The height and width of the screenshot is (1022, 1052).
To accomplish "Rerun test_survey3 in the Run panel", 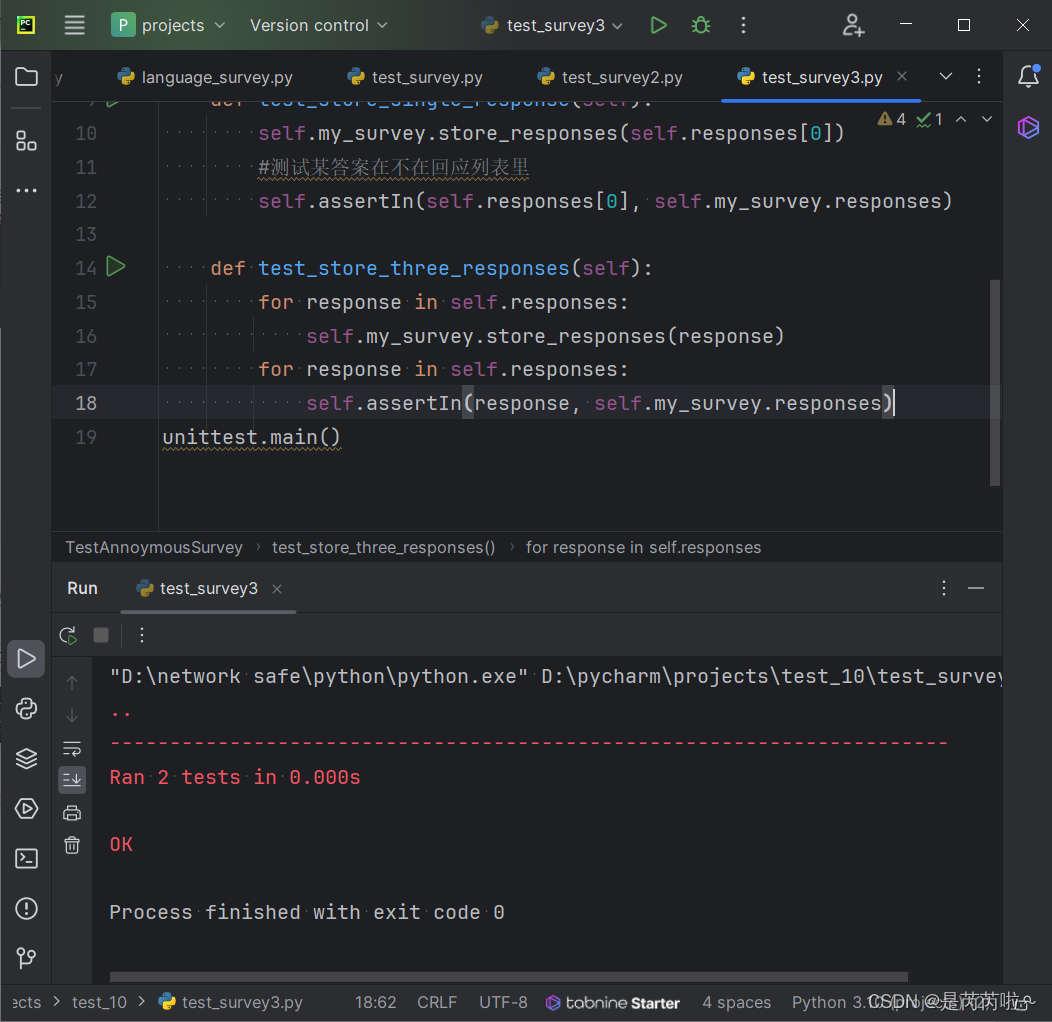I will pyautogui.click(x=68, y=635).
